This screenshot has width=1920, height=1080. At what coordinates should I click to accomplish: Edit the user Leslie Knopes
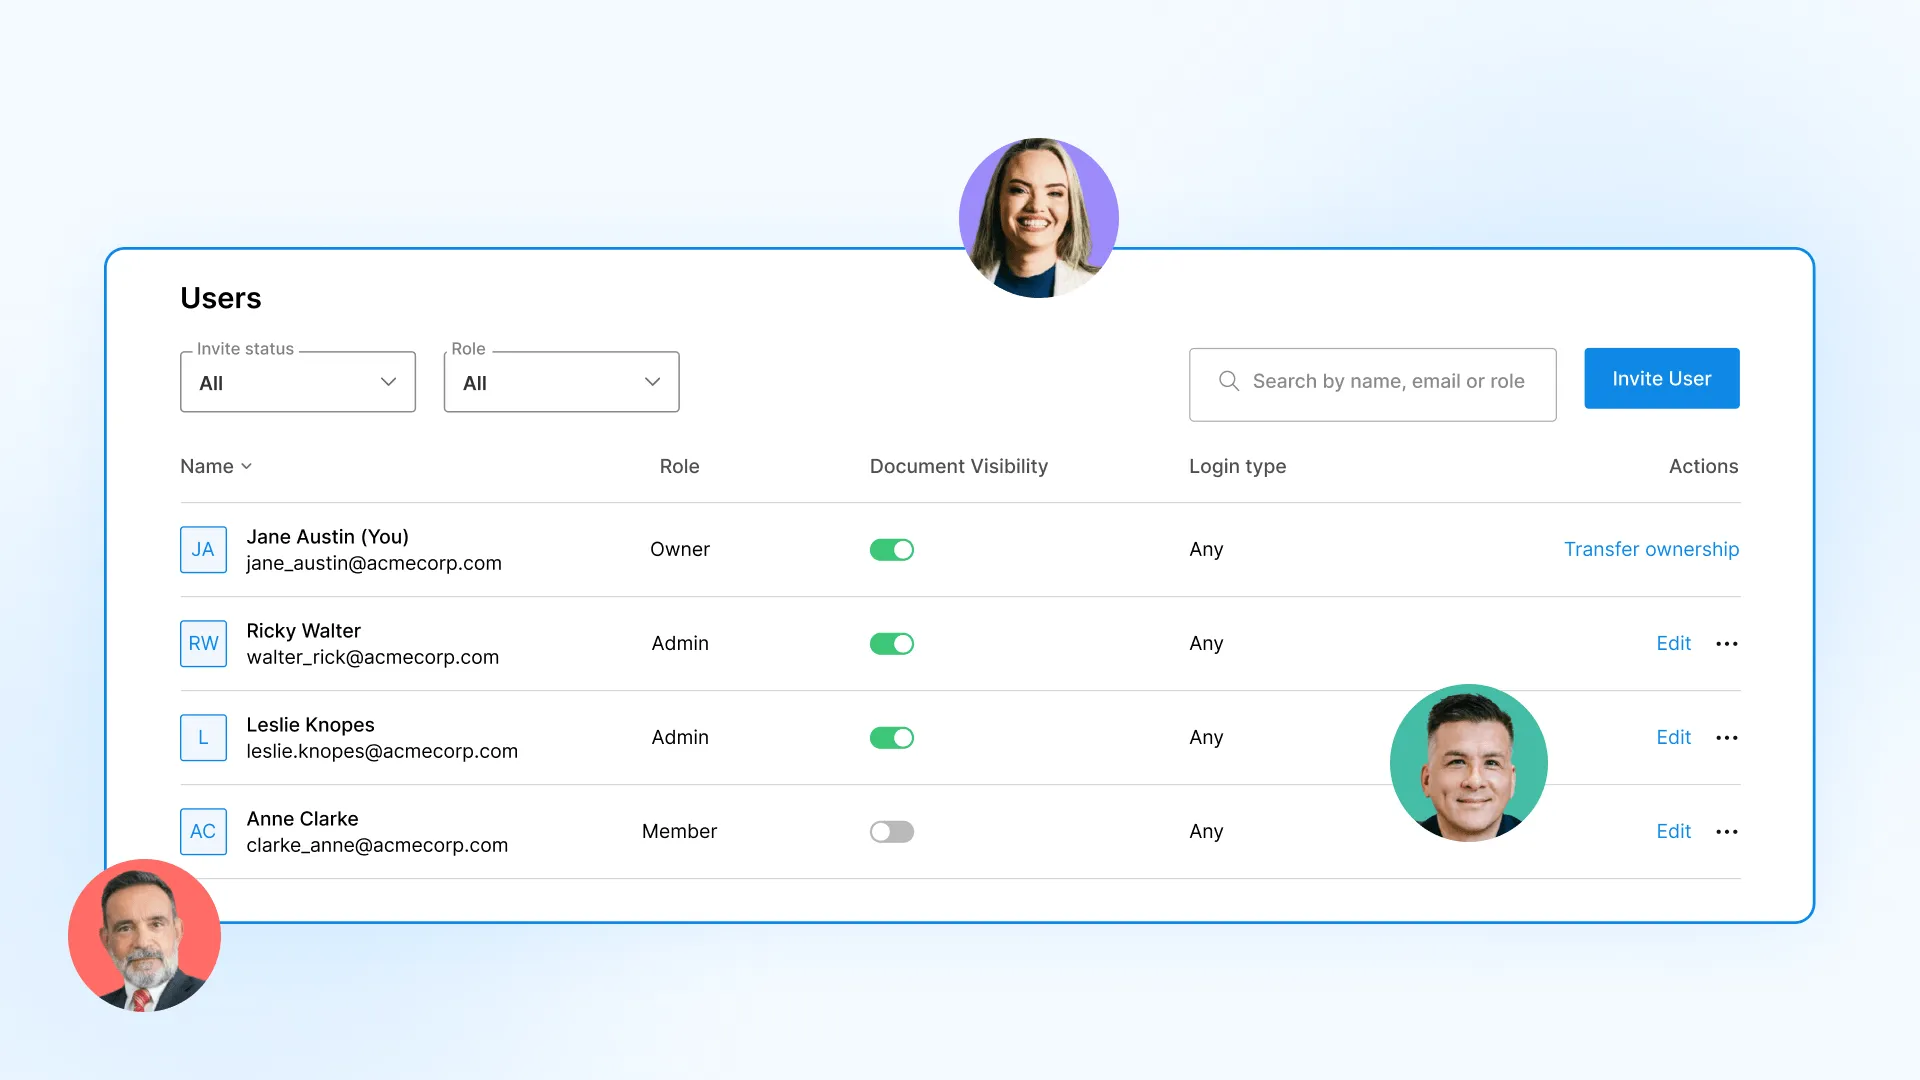click(1673, 737)
